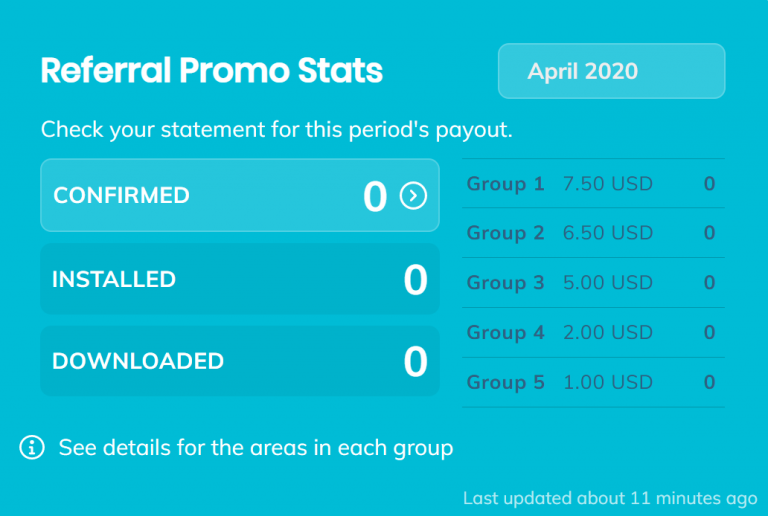Click the Group 4 label
This screenshot has width=768, height=516.
pyautogui.click(x=505, y=332)
